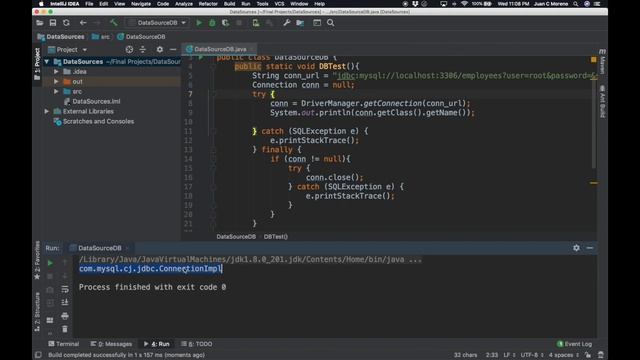Image resolution: width=640 pixels, height=360 pixels.
Task: Click the java path line in console
Action: tap(250, 260)
